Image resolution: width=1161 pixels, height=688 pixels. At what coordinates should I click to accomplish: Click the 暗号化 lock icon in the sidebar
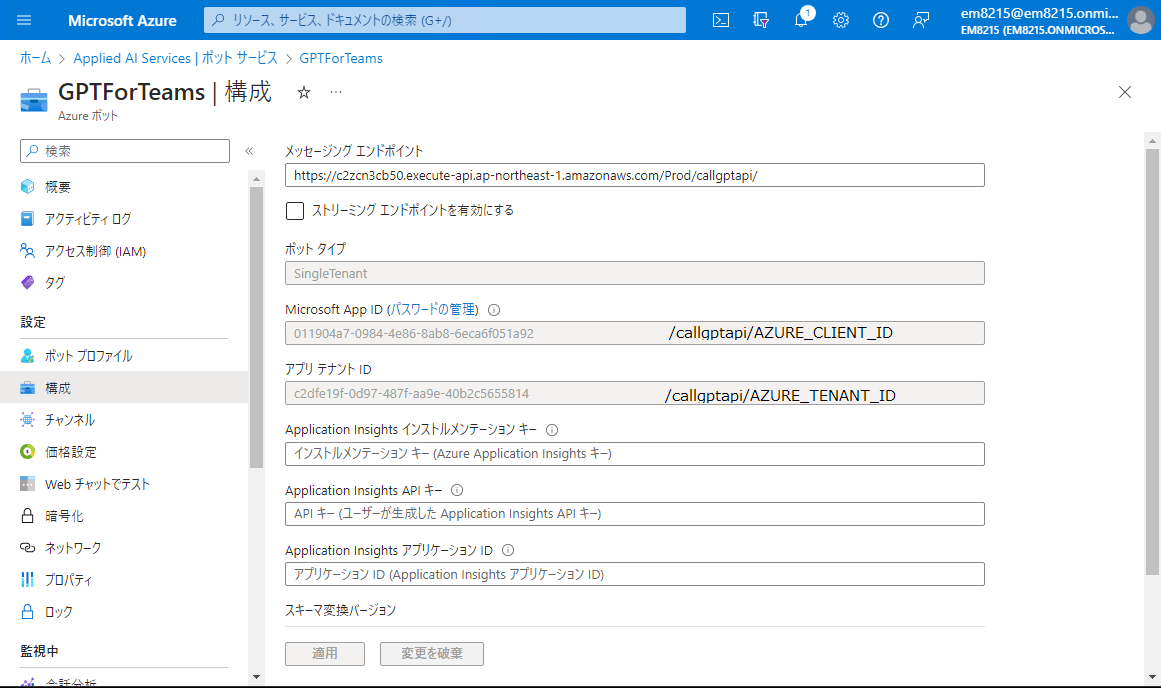point(27,515)
